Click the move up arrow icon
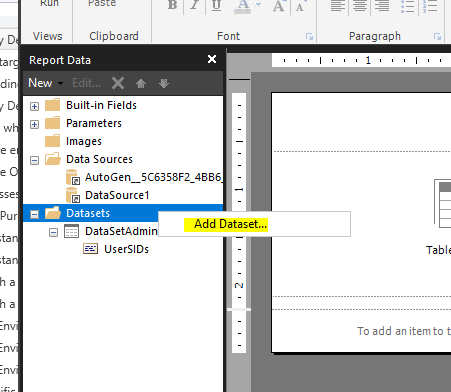The width and height of the screenshot is (451, 392). pyautogui.click(x=141, y=83)
